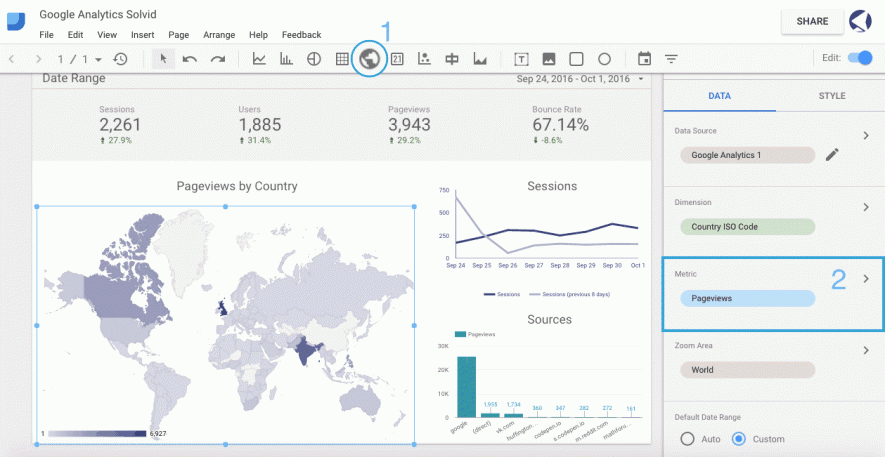Add a date range control
Viewport: 885px width, 457px height.
pos(644,59)
